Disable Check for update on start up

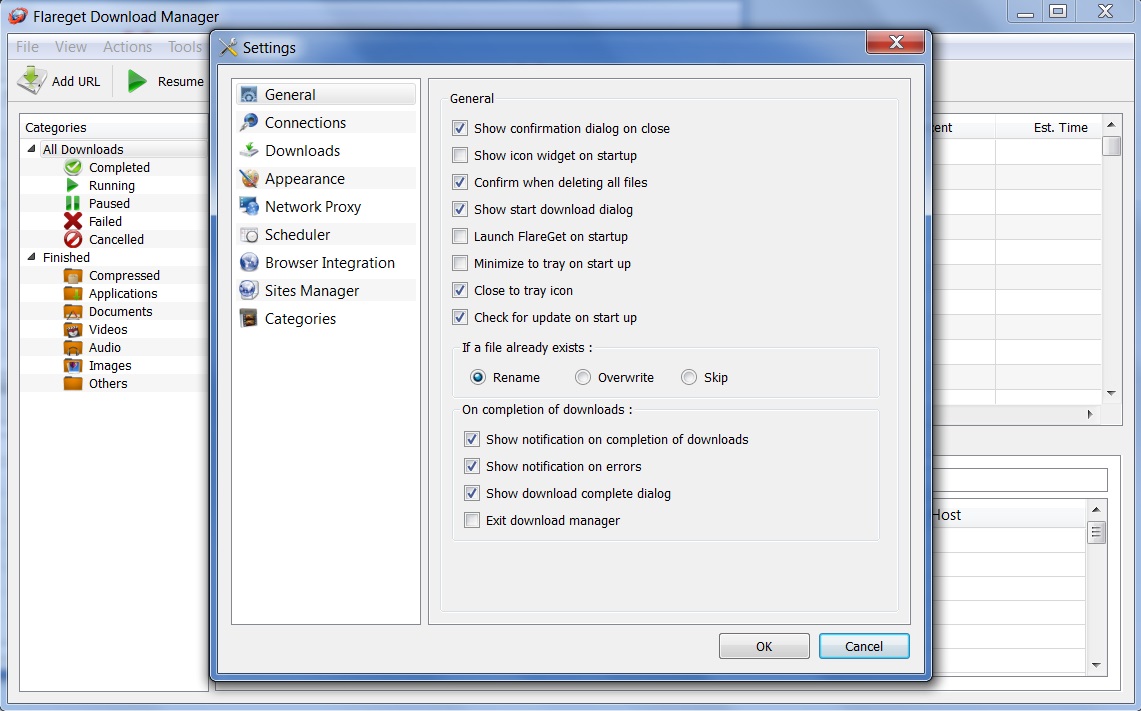point(460,317)
